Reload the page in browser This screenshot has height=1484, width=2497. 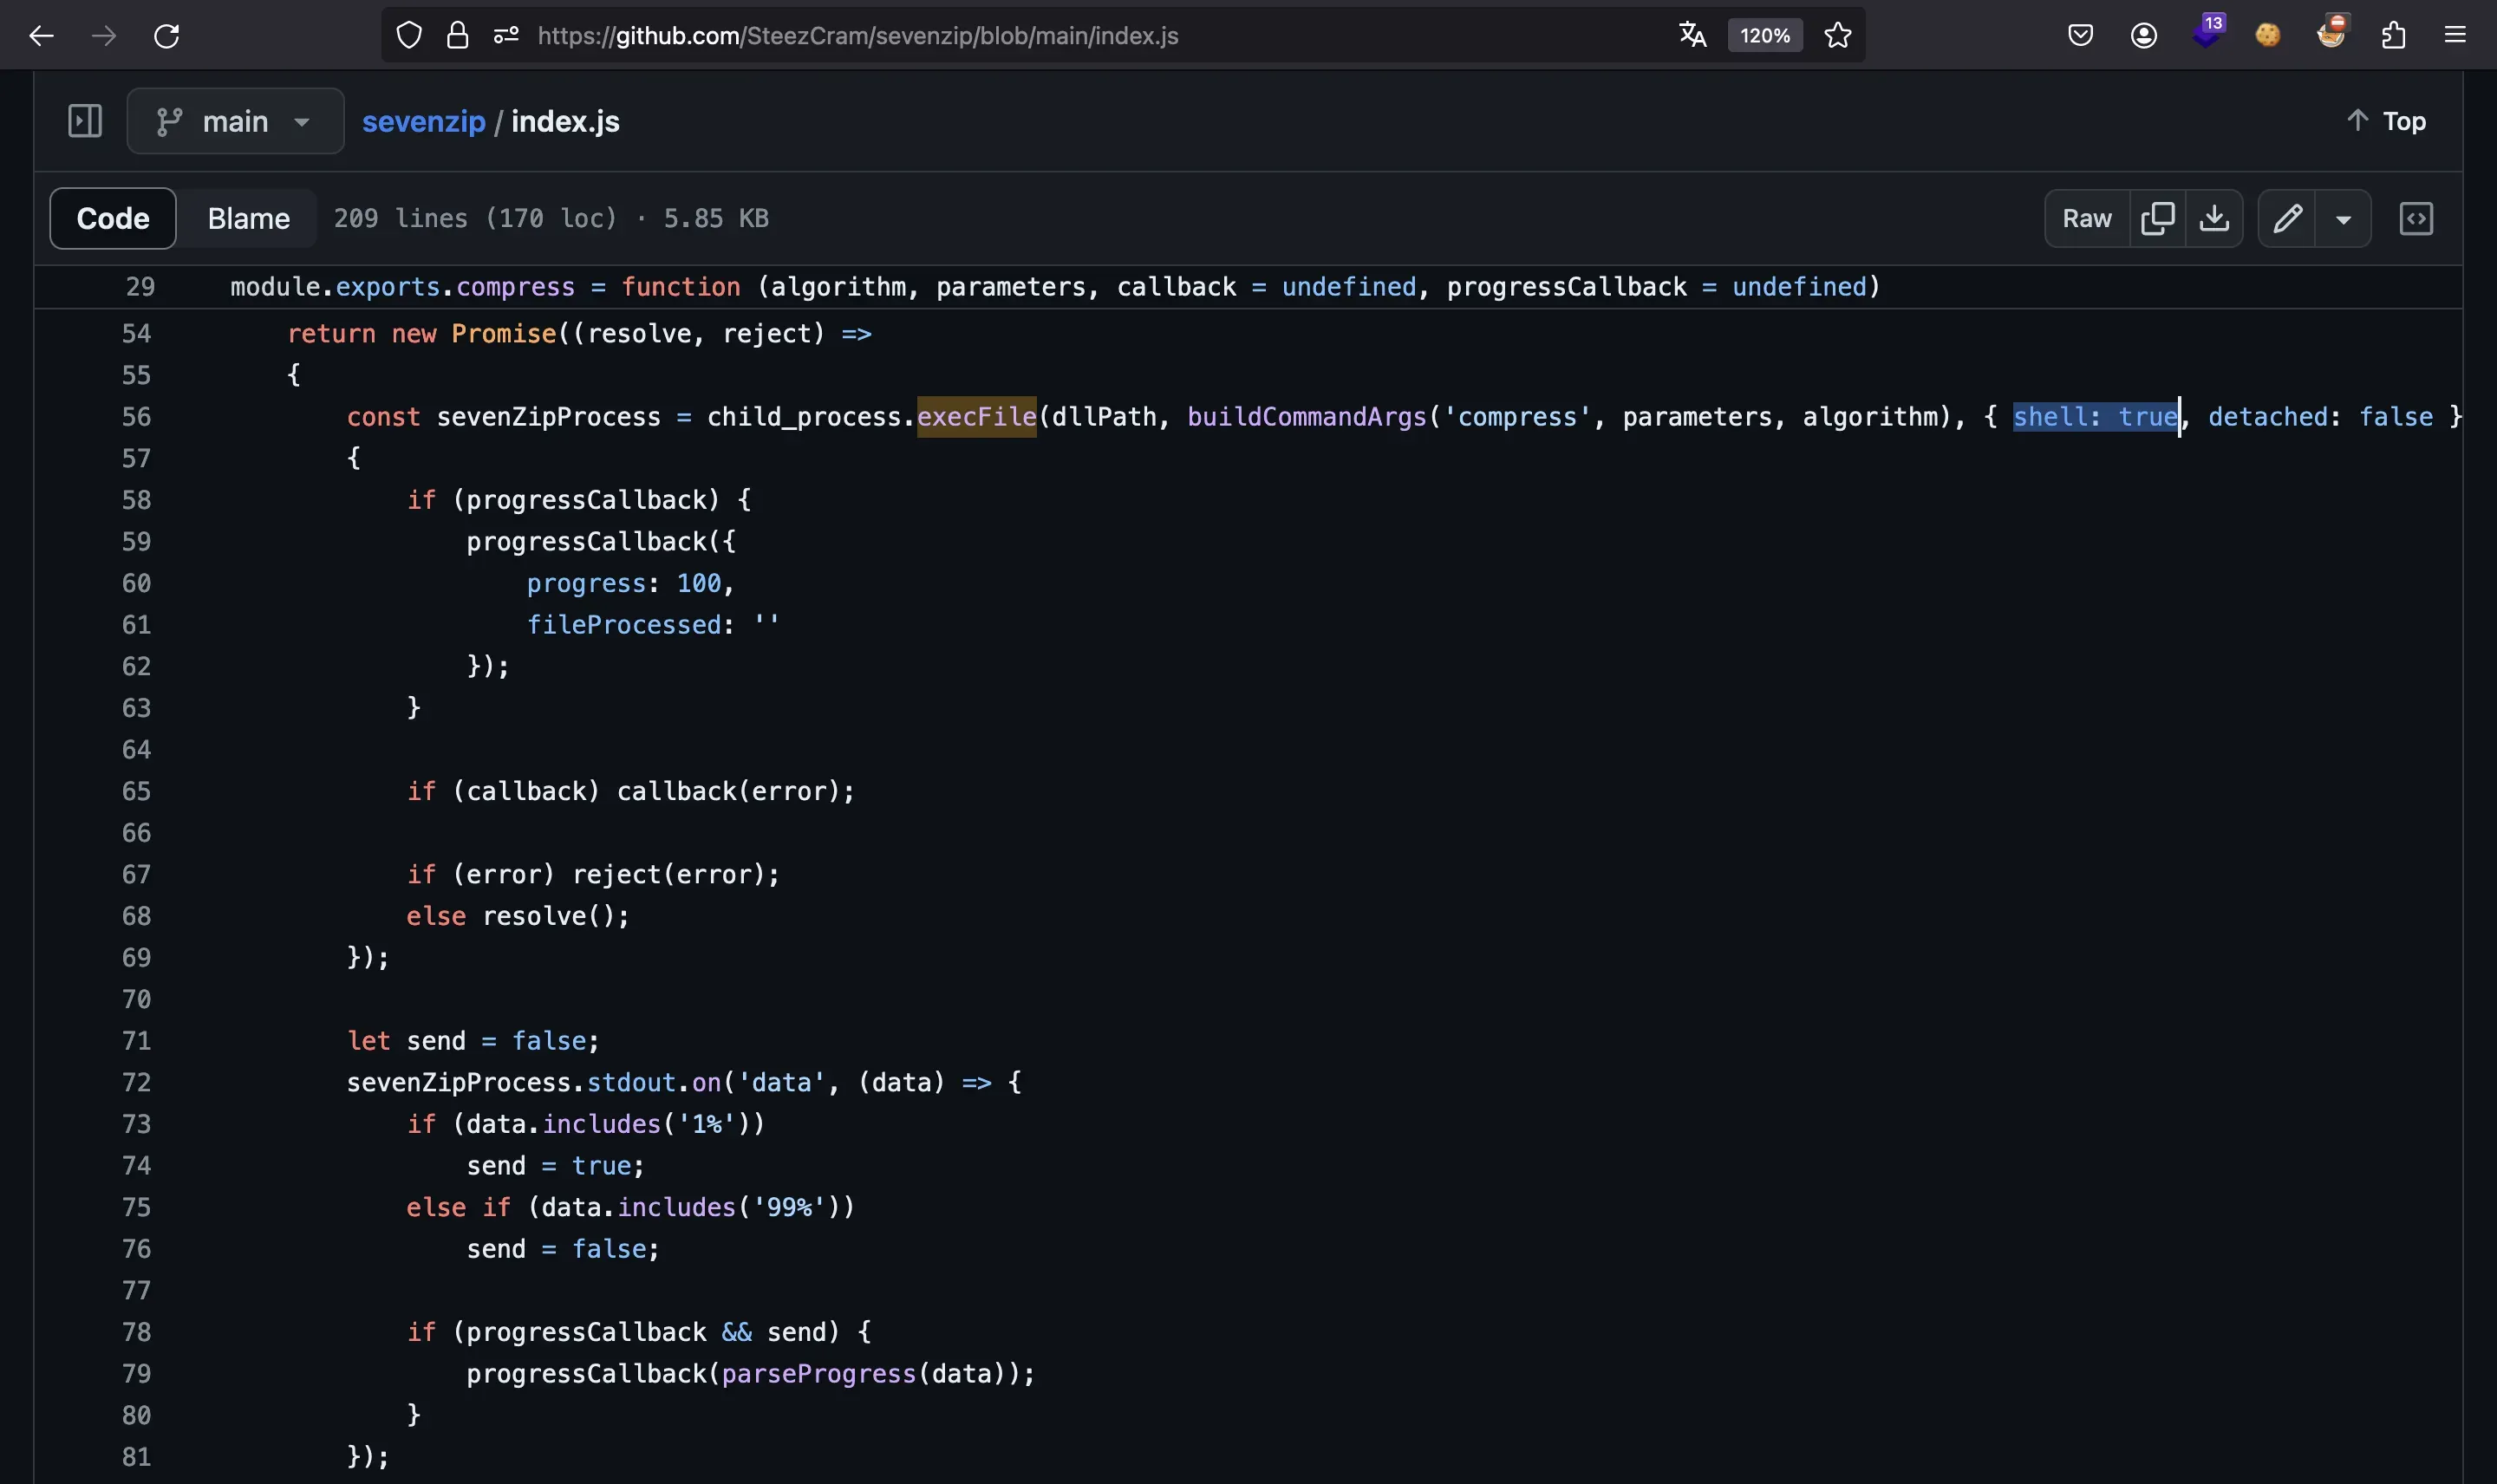pyautogui.click(x=166, y=36)
